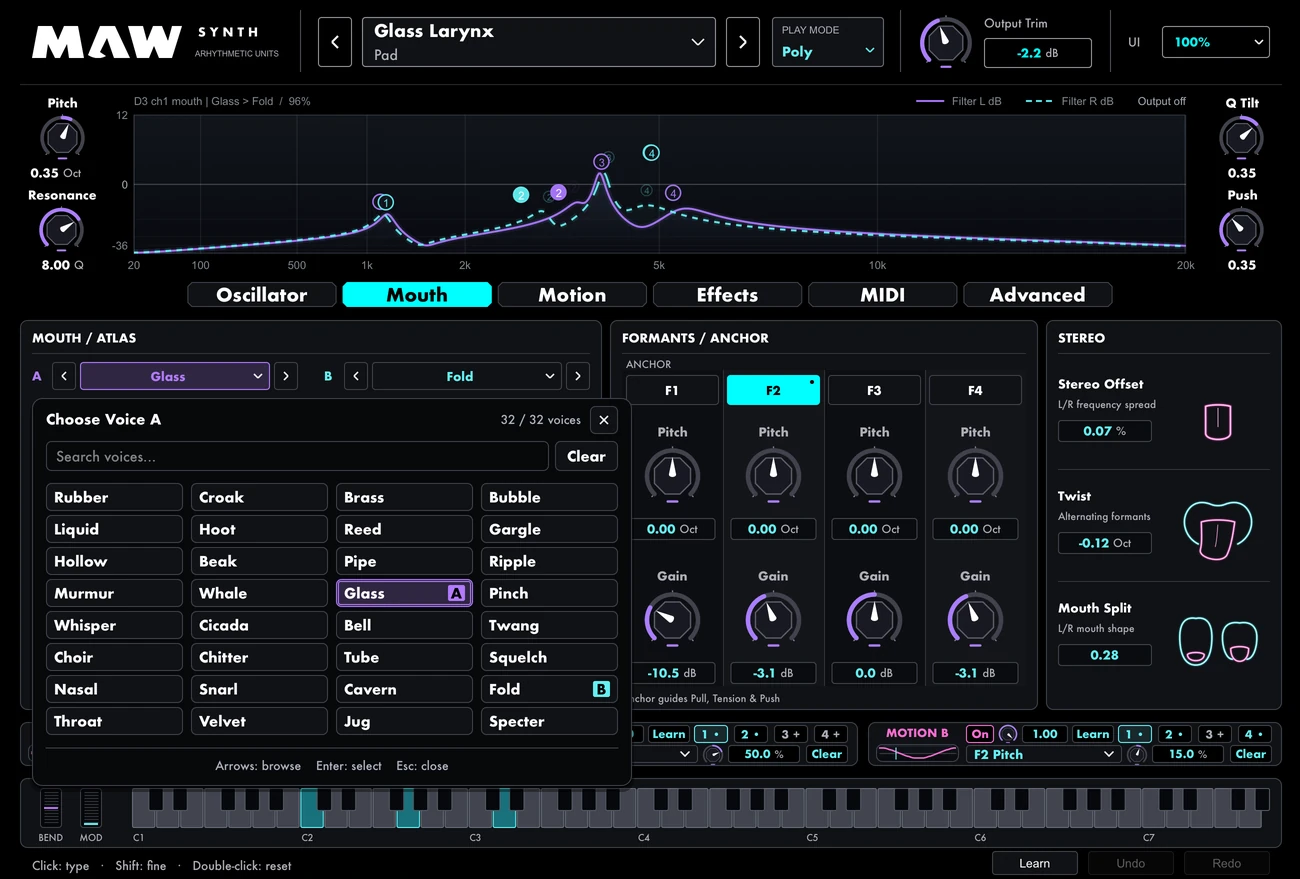Click the Search voices input field

pyautogui.click(x=297, y=456)
